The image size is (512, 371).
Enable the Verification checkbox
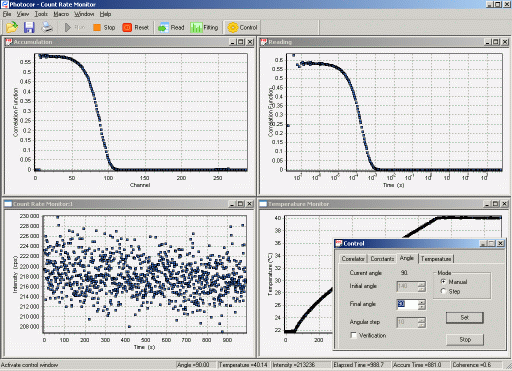[x=354, y=335]
